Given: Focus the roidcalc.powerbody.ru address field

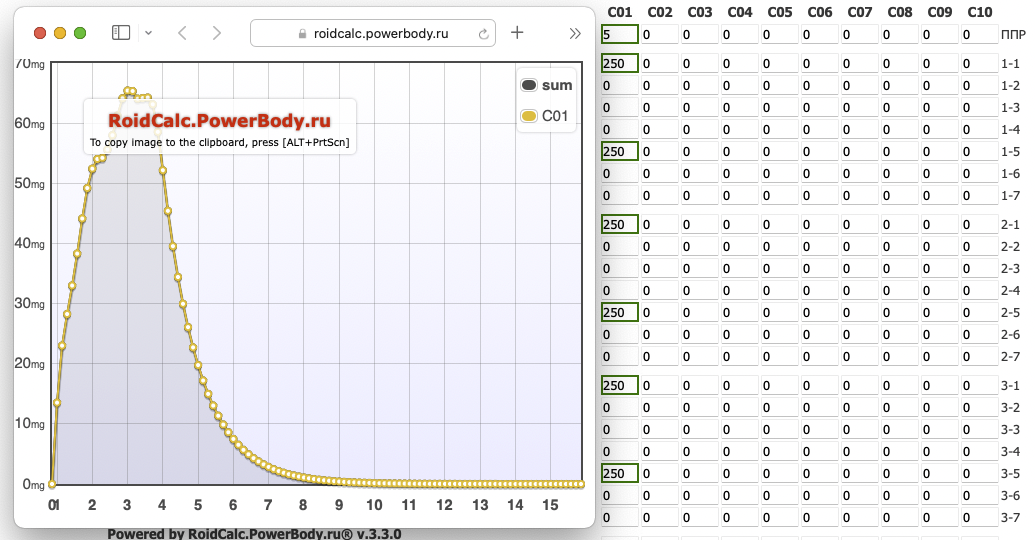Looking at the screenshot, I should coord(380,33).
